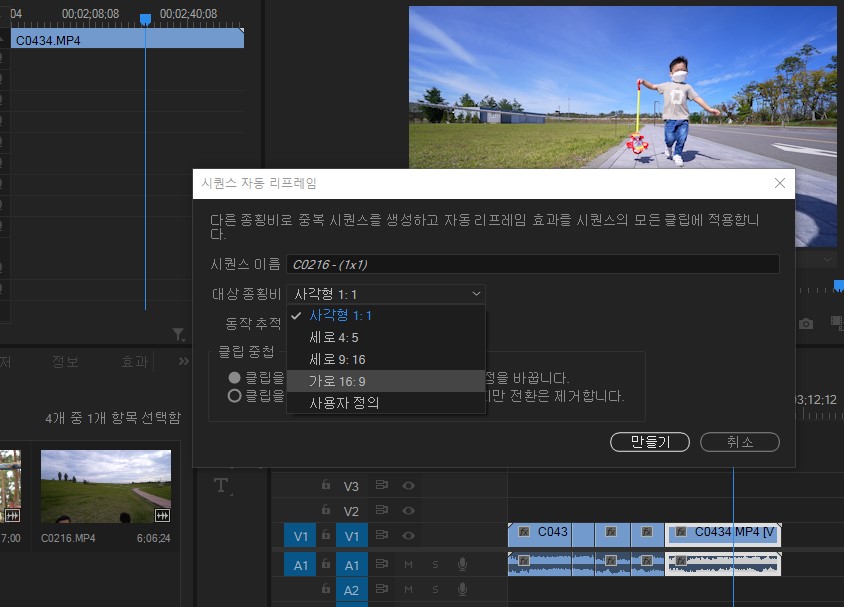Click the export frame camera icon

point(806,323)
